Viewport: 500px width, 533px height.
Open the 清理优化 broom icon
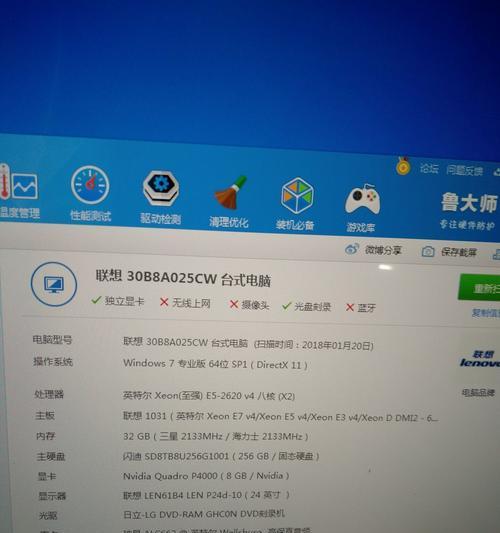coord(231,193)
